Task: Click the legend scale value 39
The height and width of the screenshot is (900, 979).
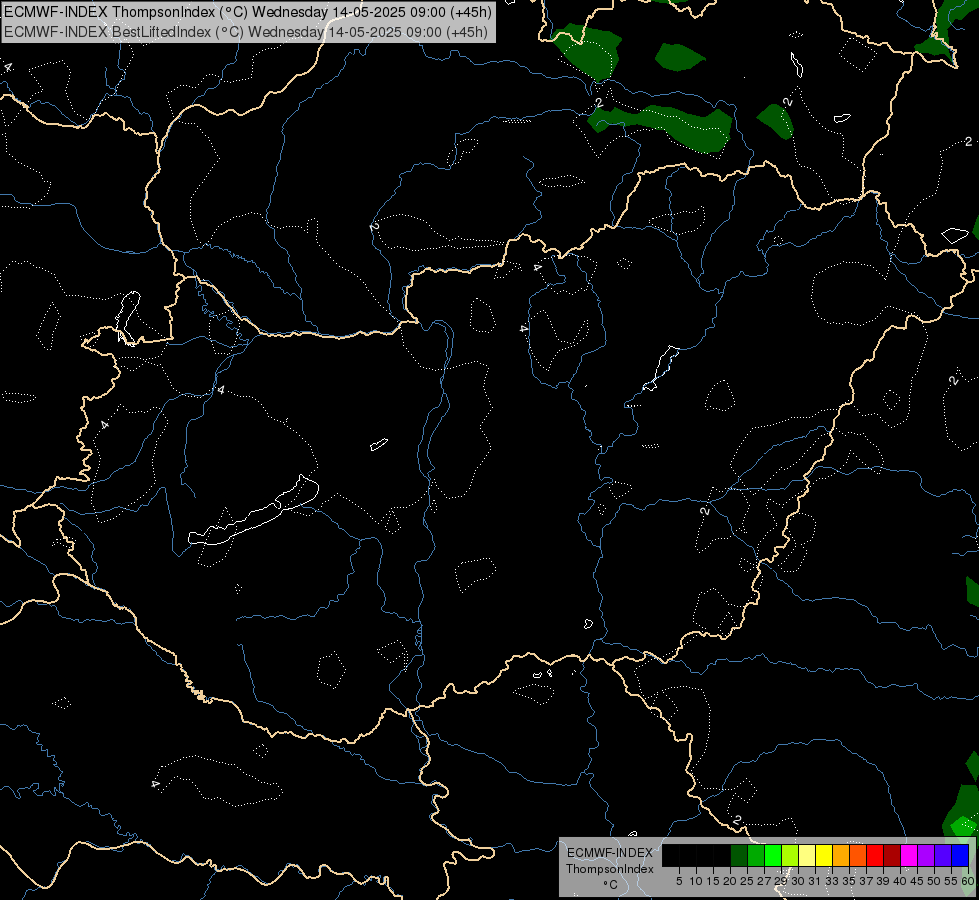Action: 883,881
